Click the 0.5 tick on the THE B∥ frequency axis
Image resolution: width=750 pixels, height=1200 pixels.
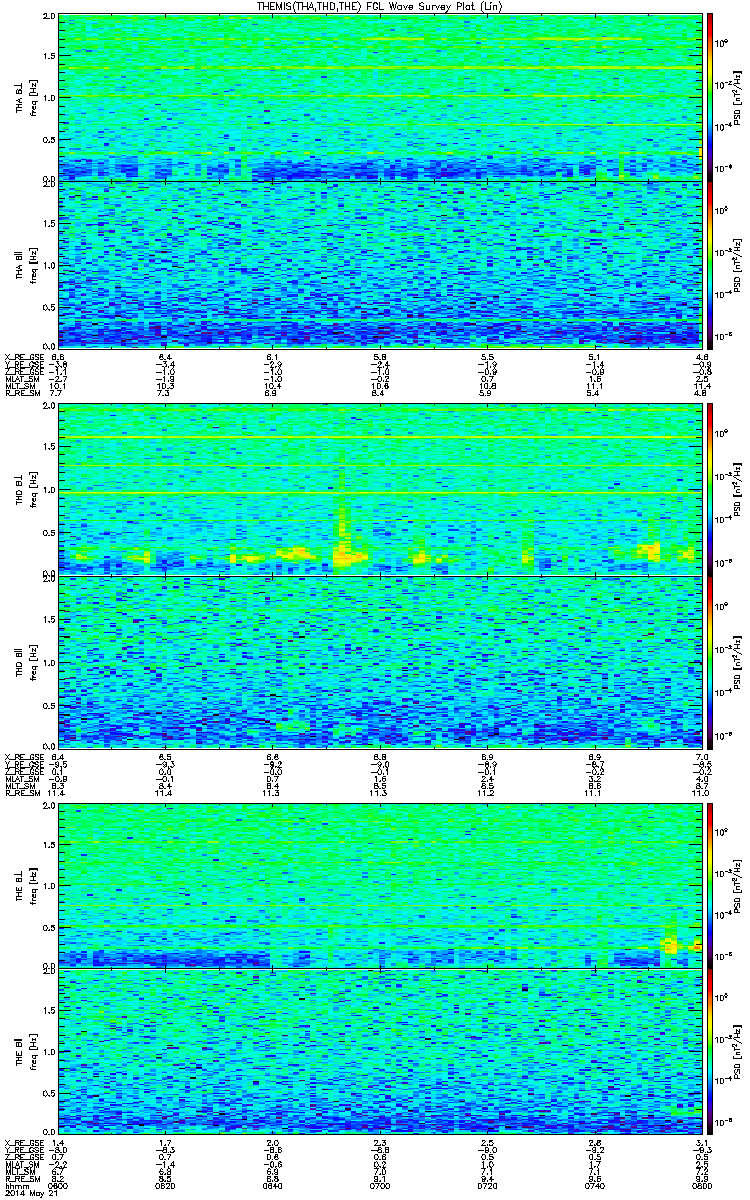50,1093
